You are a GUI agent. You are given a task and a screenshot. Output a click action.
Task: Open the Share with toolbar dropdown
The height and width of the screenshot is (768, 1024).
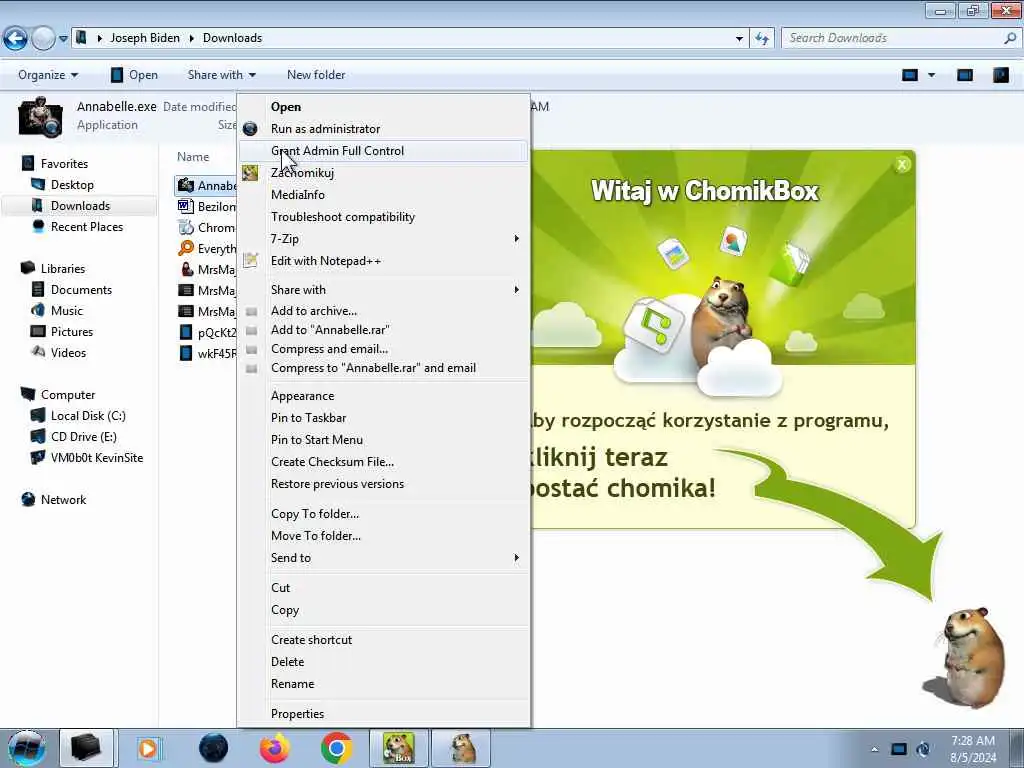[221, 75]
